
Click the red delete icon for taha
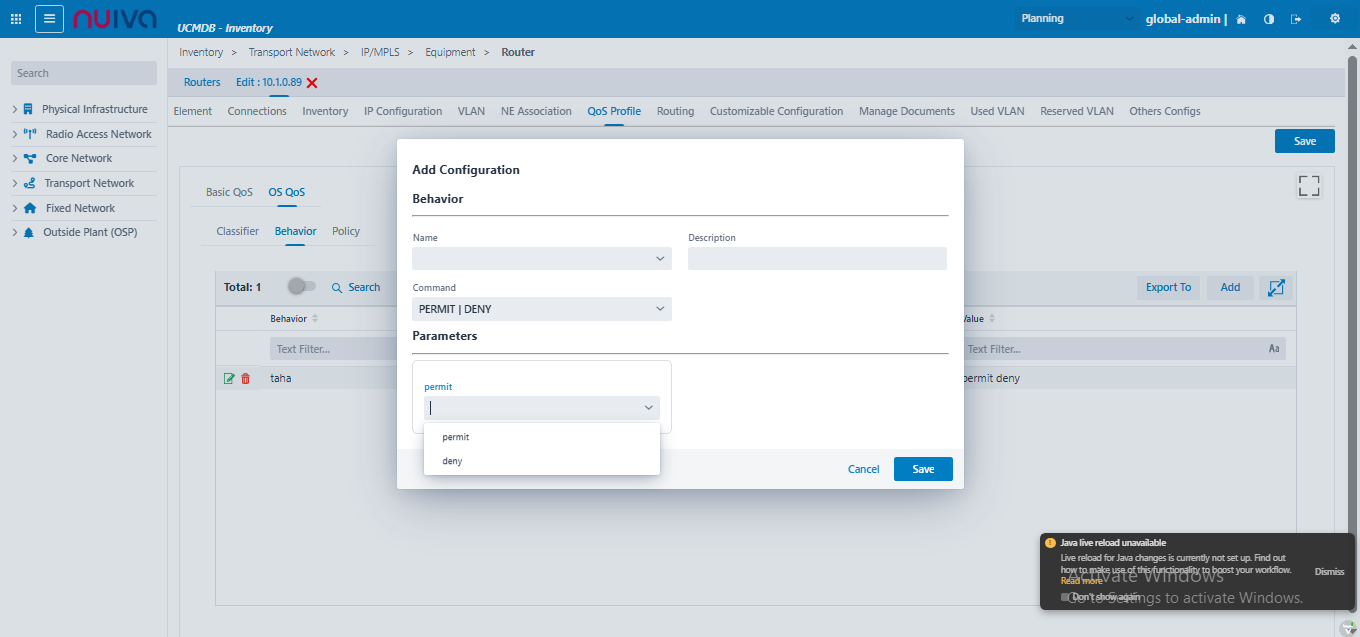[246, 379]
